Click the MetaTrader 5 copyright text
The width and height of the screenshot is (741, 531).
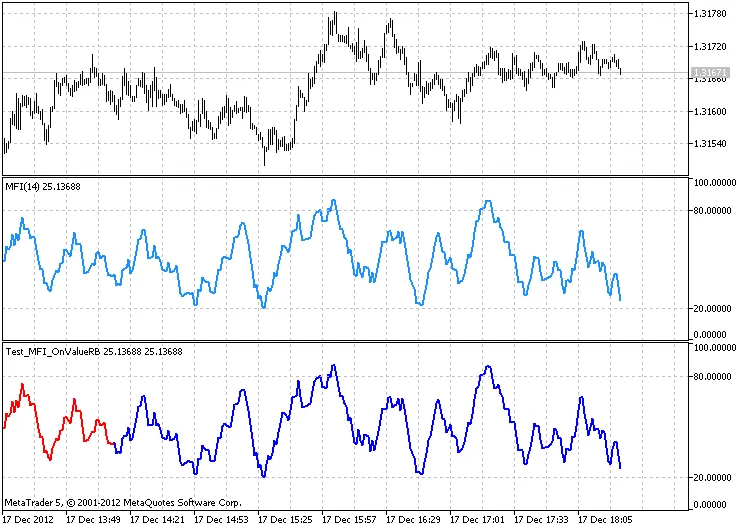pyautogui.click(x=122, y=502)
